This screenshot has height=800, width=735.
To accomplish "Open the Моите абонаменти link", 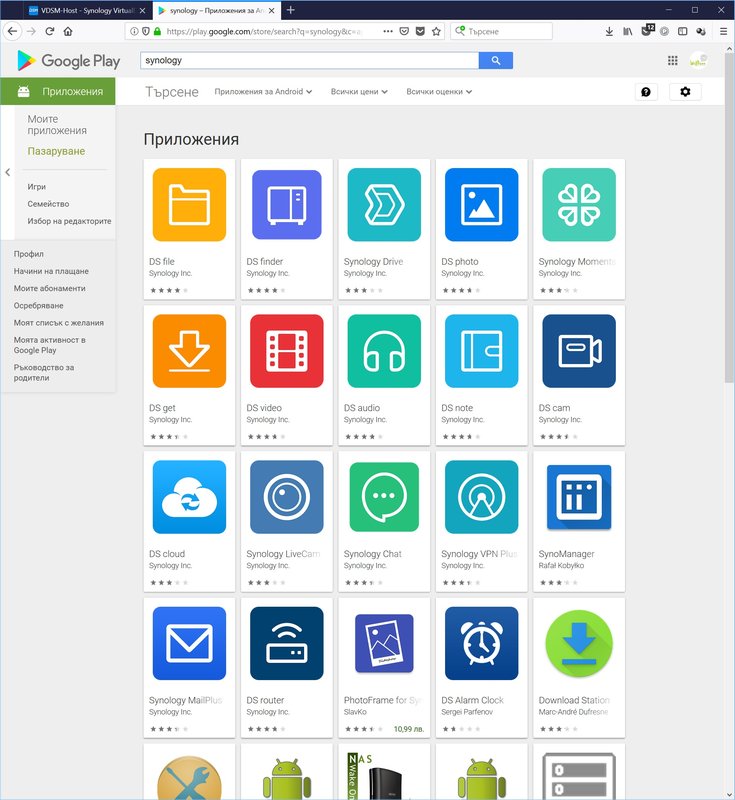I will tap(49, 288).
